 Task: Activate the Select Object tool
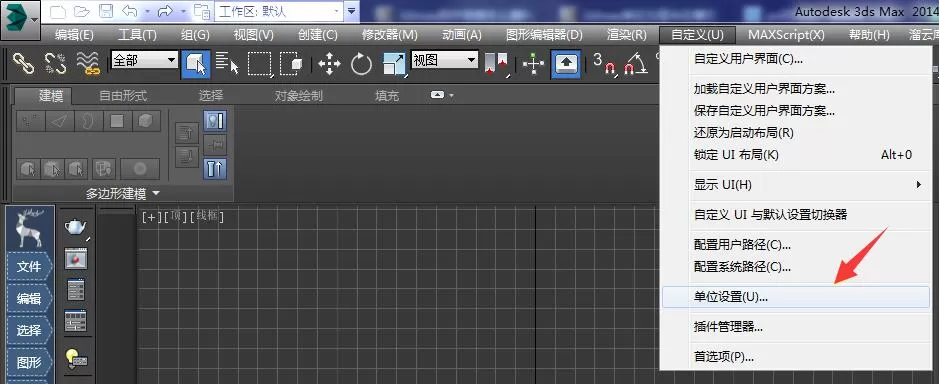(196, 64)
